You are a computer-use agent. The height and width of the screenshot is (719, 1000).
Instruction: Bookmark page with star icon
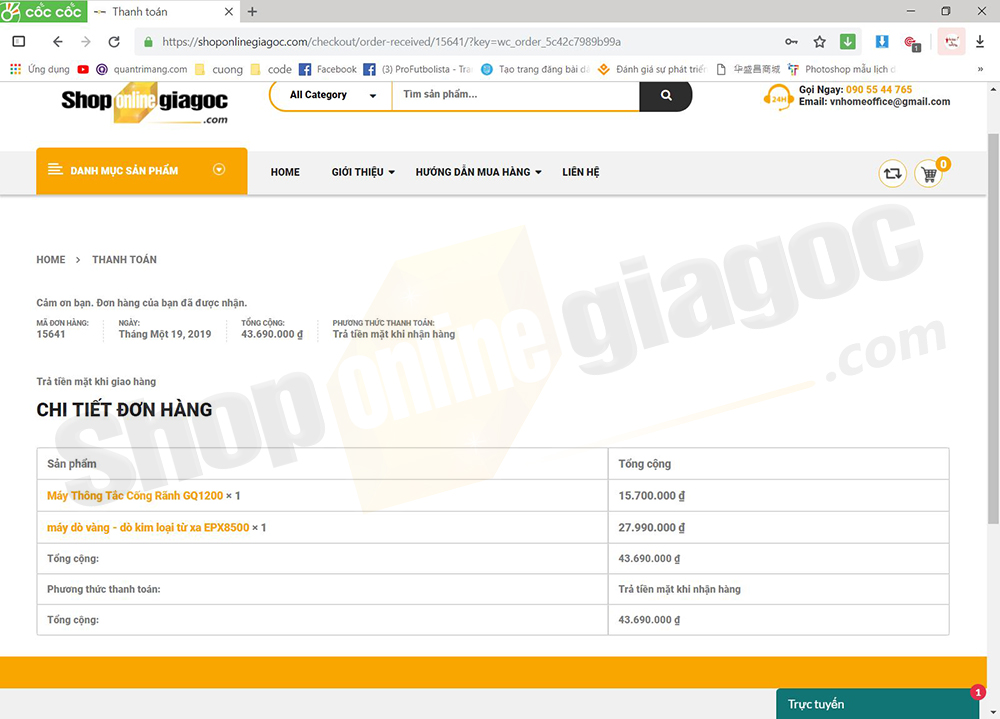click(819, 42)
